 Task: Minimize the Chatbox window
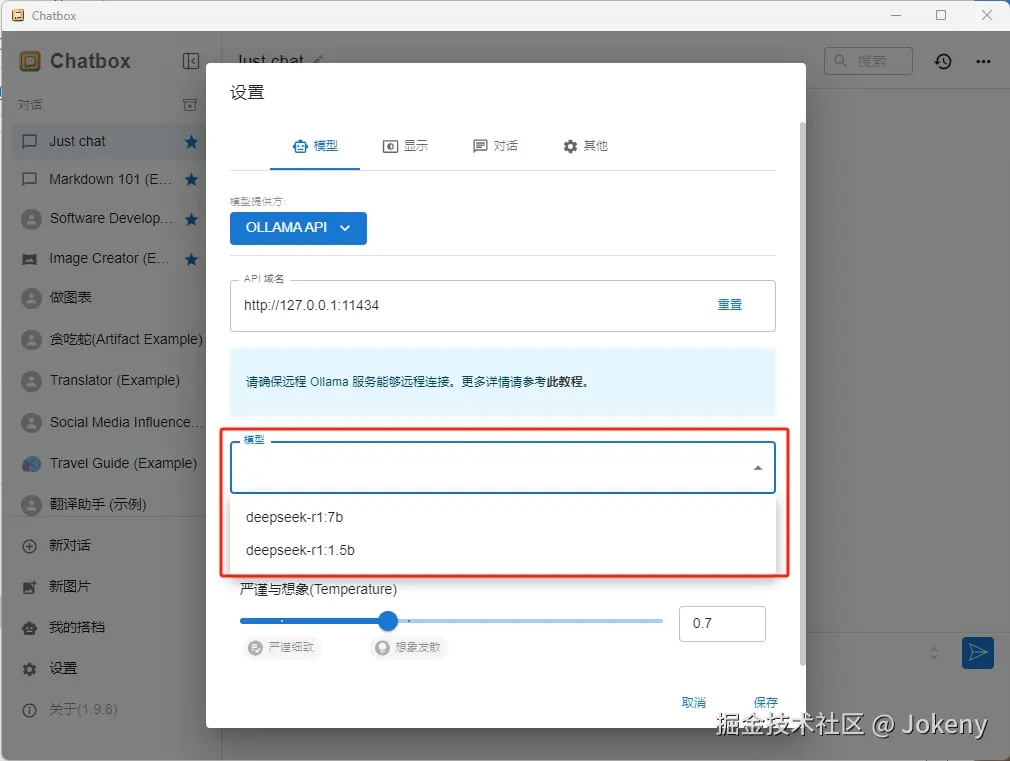(896, 15)
